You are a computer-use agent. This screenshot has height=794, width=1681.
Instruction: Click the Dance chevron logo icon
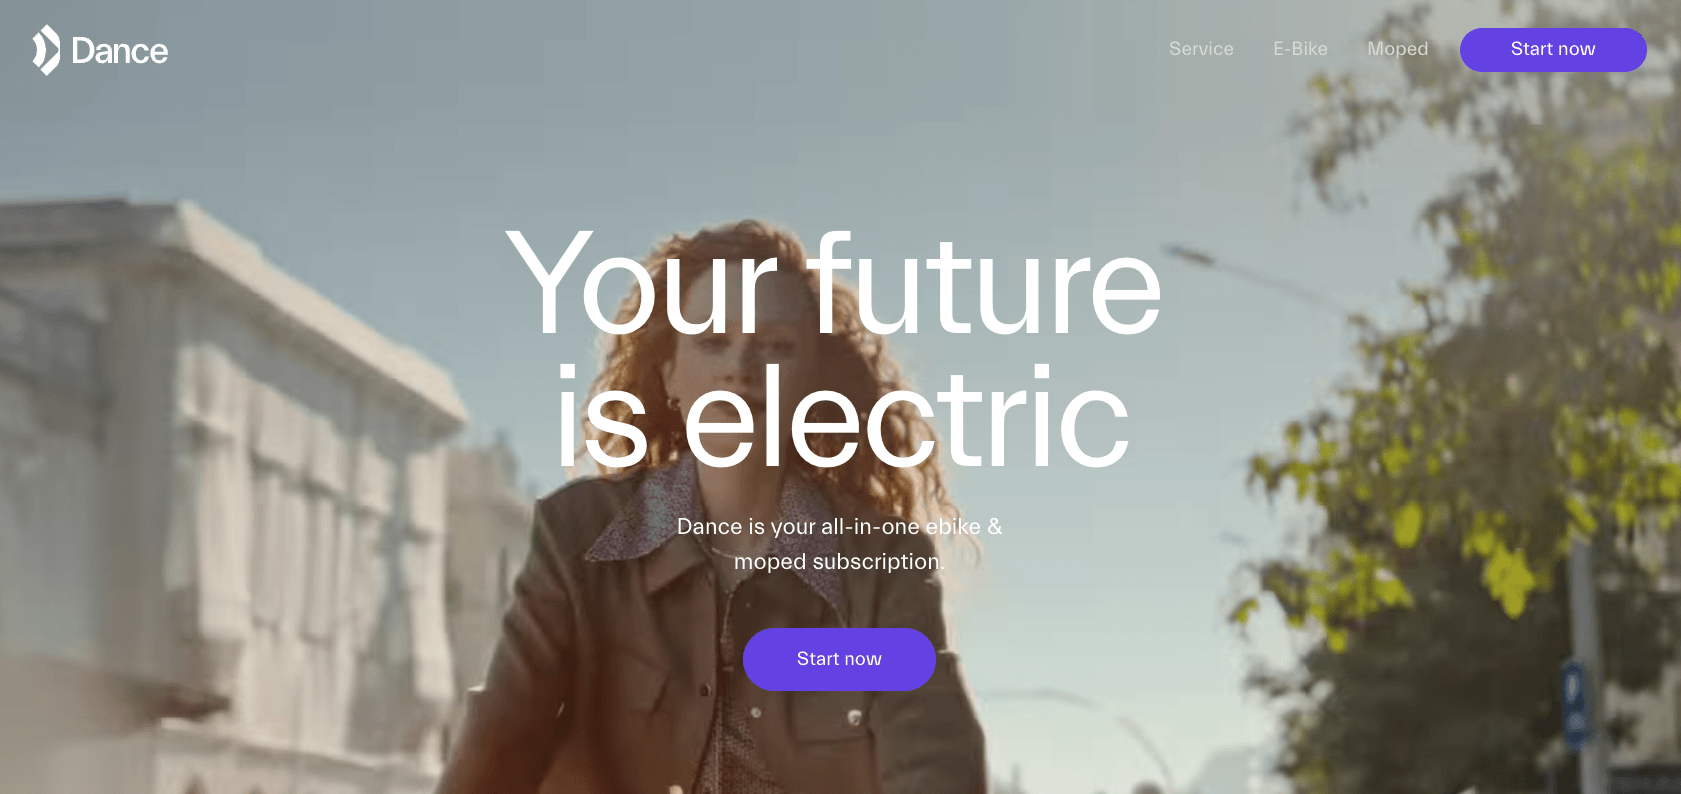(46, 50)
